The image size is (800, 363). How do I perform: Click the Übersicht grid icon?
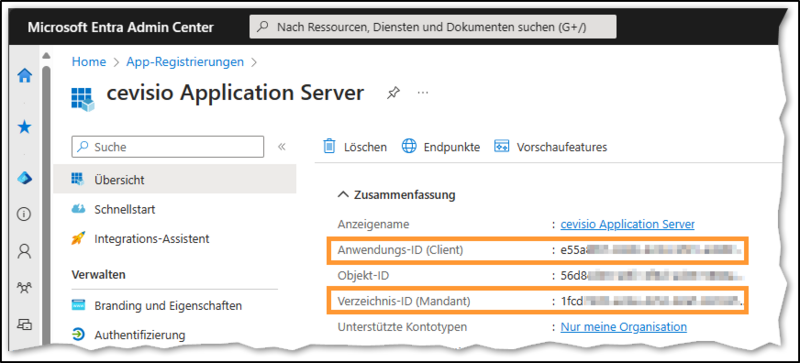point(78,179)
